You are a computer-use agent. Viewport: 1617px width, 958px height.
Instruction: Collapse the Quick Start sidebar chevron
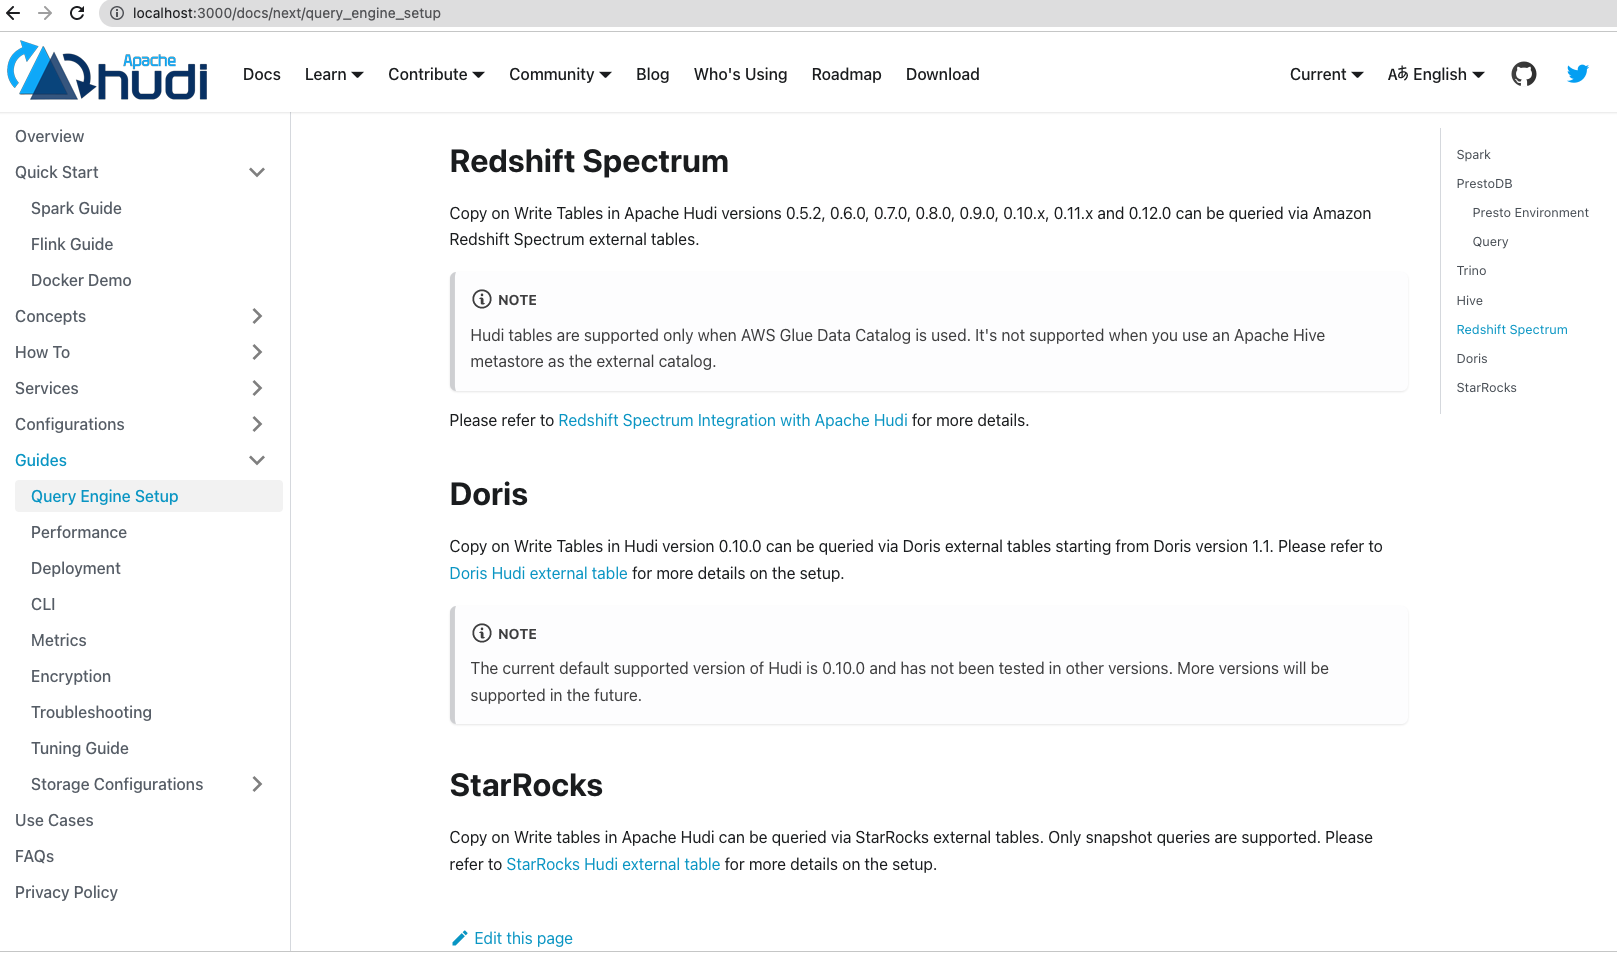coord(257,172)
